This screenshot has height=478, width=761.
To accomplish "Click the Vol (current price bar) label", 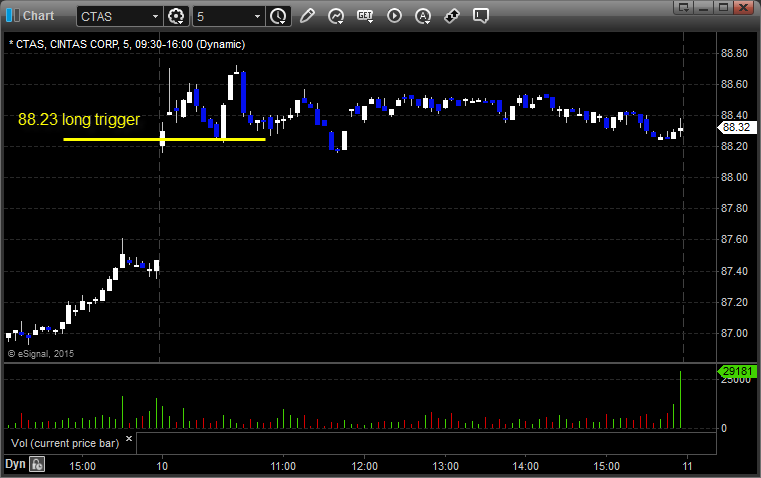I will pos(65,443).
